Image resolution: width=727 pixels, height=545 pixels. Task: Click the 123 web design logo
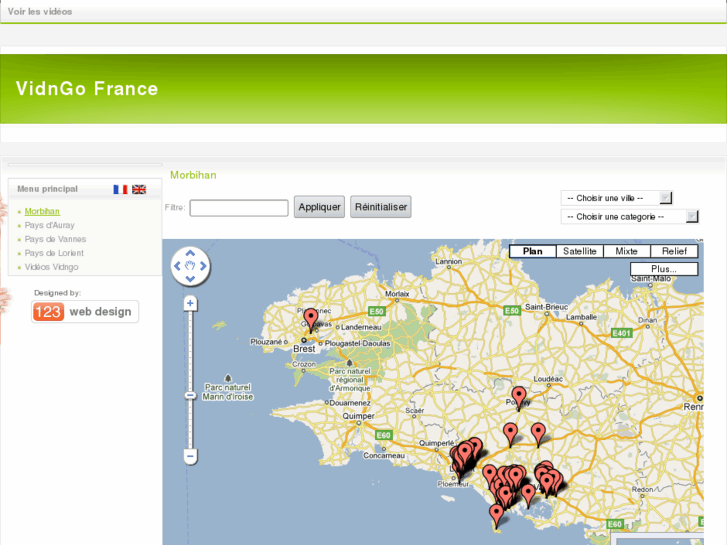pos(85,312)
